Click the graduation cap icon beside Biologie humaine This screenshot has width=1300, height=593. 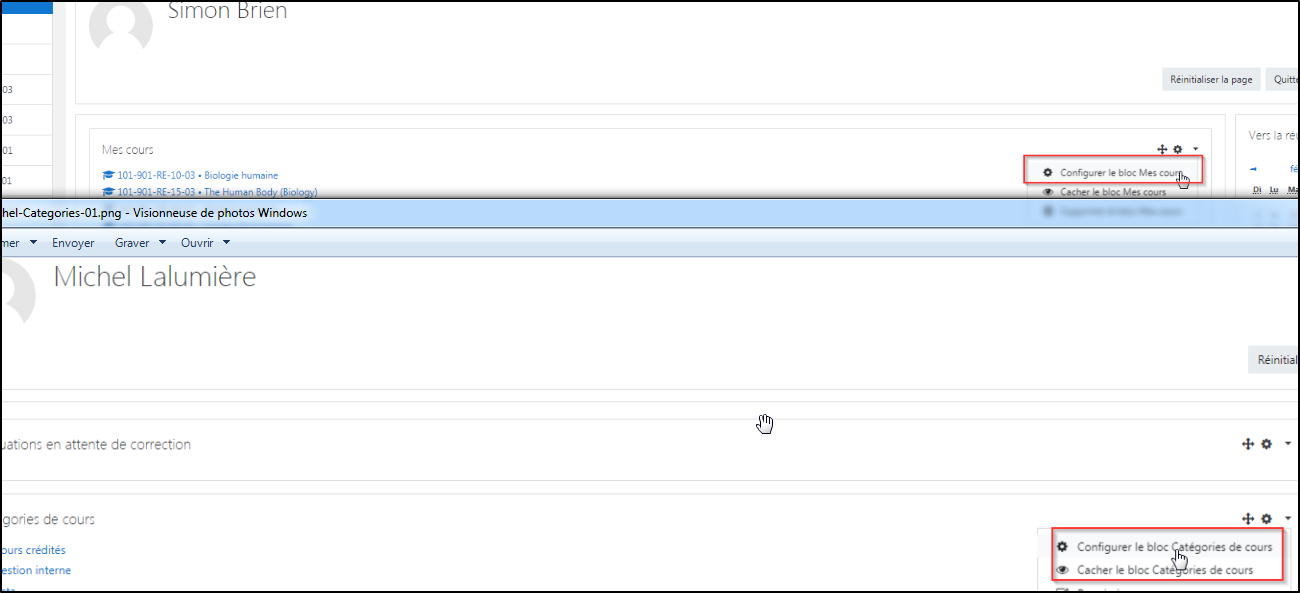108,176
